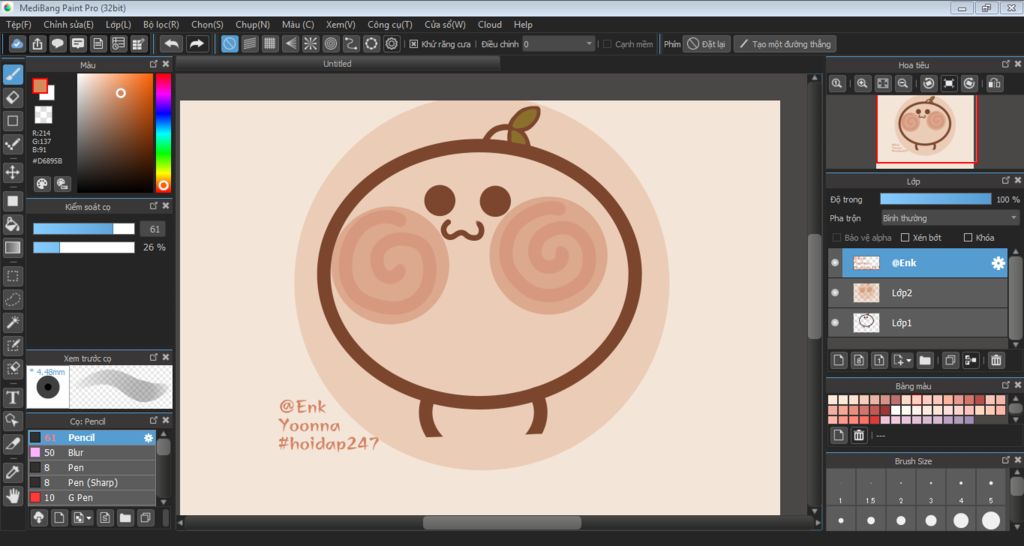Open @Enk layer settings gear
Screen dimensions: 1024x546
coord(998,263)
